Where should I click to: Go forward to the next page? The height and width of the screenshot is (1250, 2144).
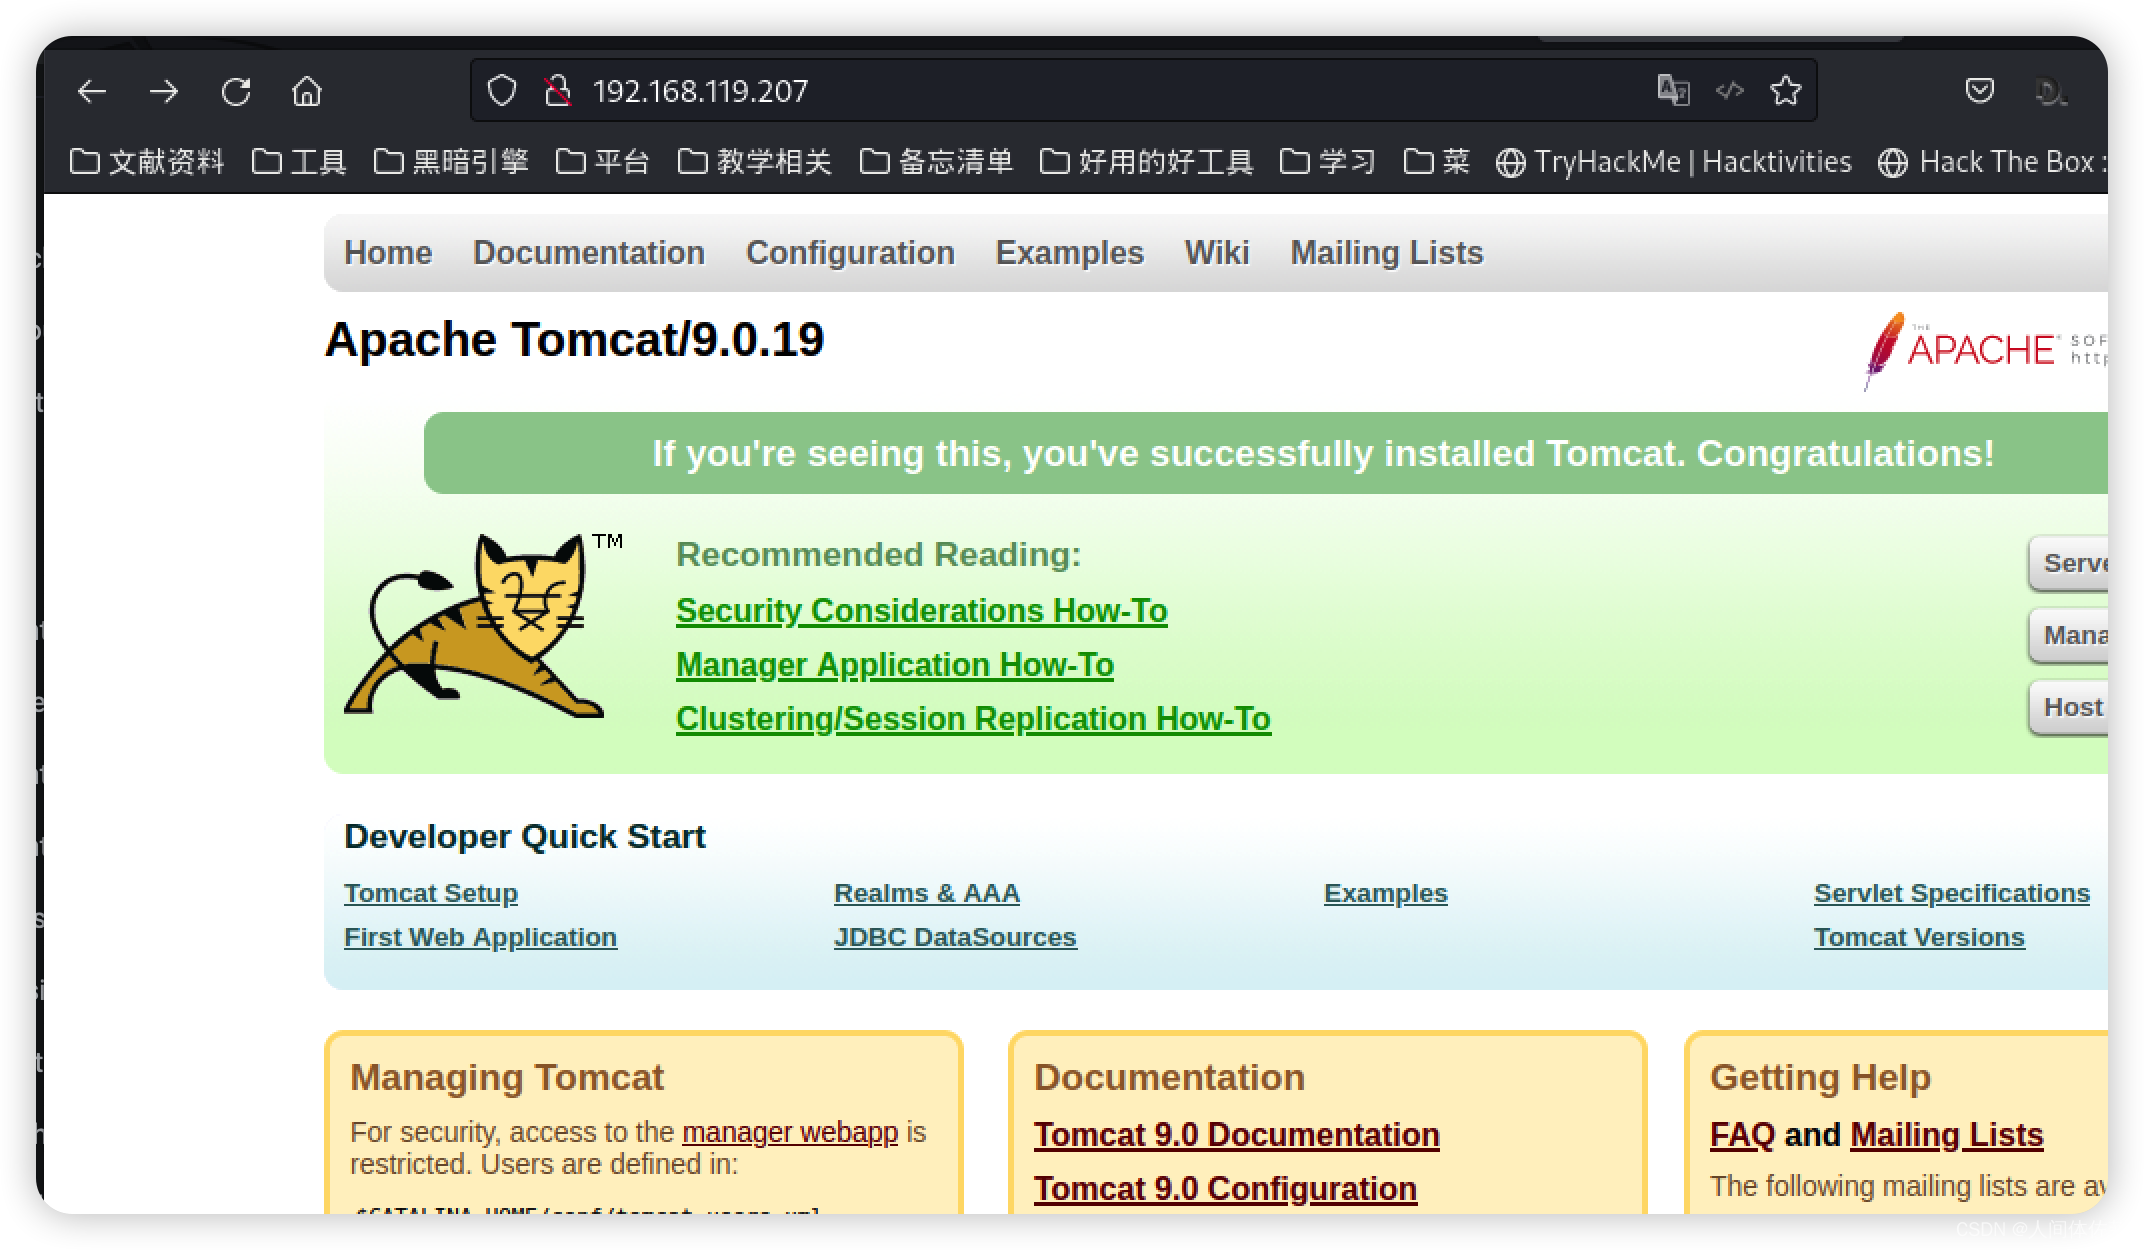[164, 91]
